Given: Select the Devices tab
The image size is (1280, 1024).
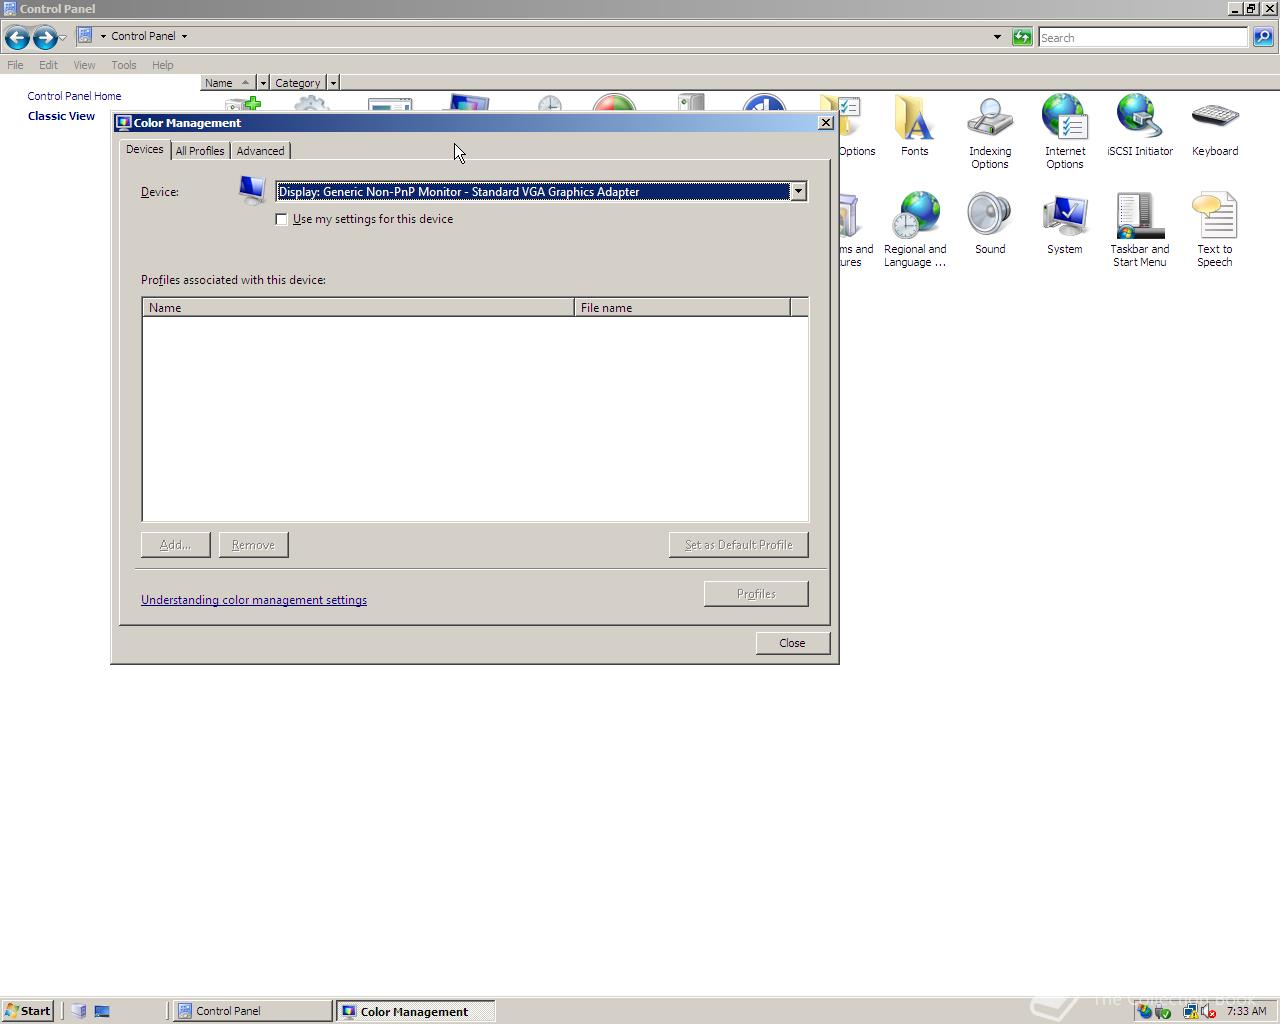Looking at the screenshot, I should tap(145, 149).
